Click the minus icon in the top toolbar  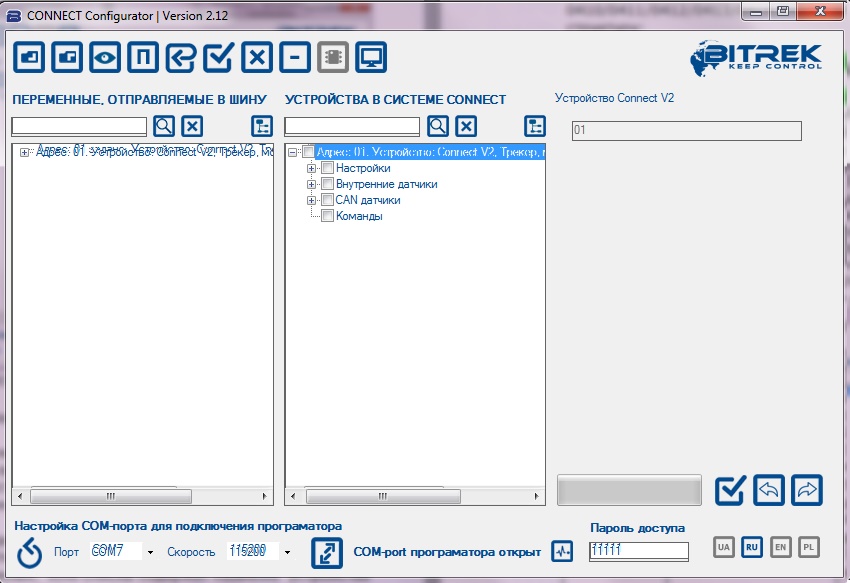point(294,58)
